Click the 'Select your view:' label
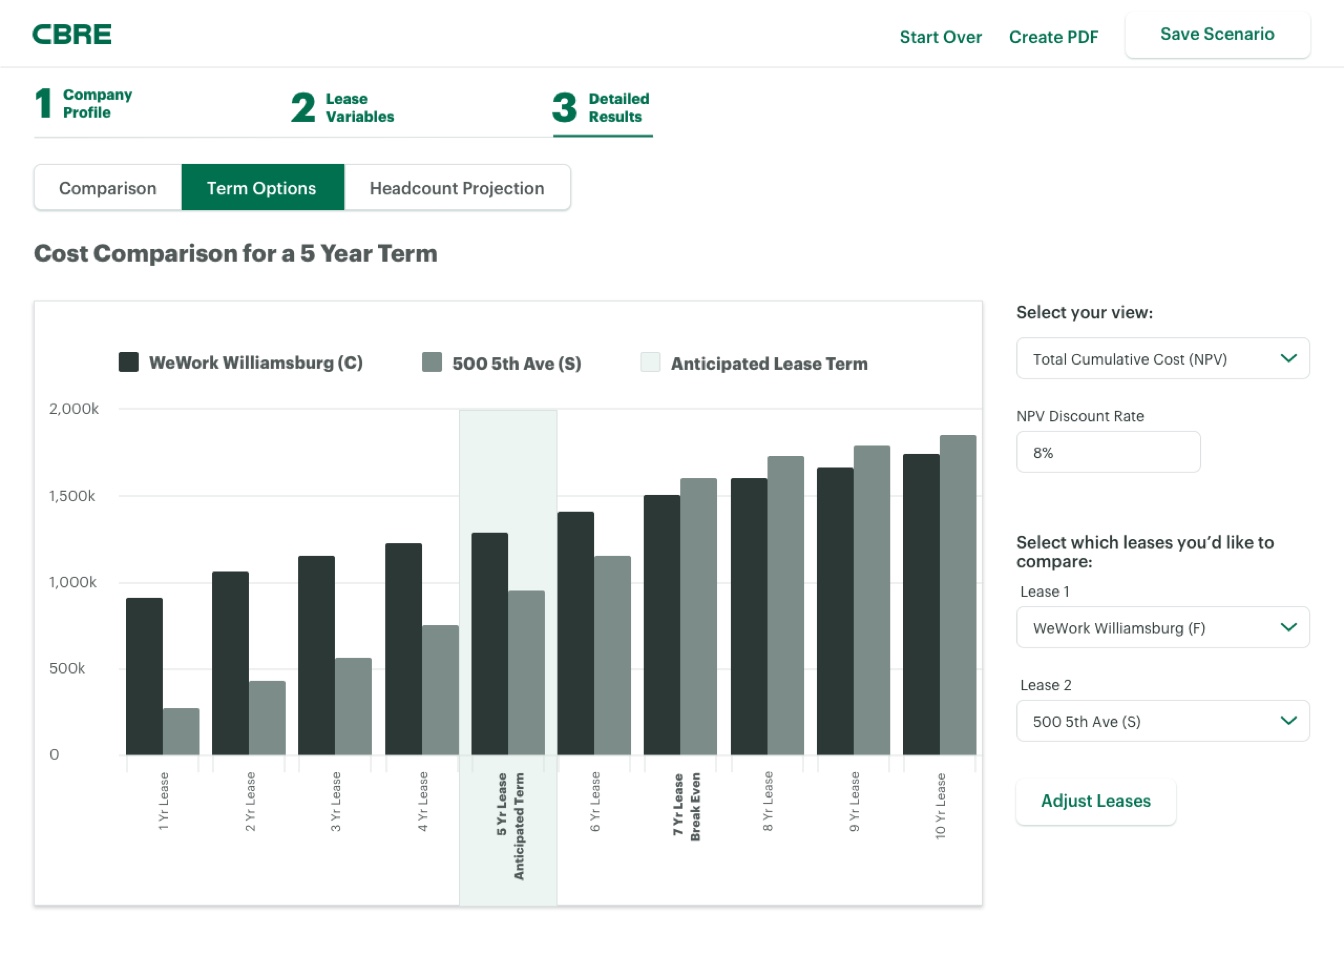Screen dimensions: 1344x954 (1084, 312)
